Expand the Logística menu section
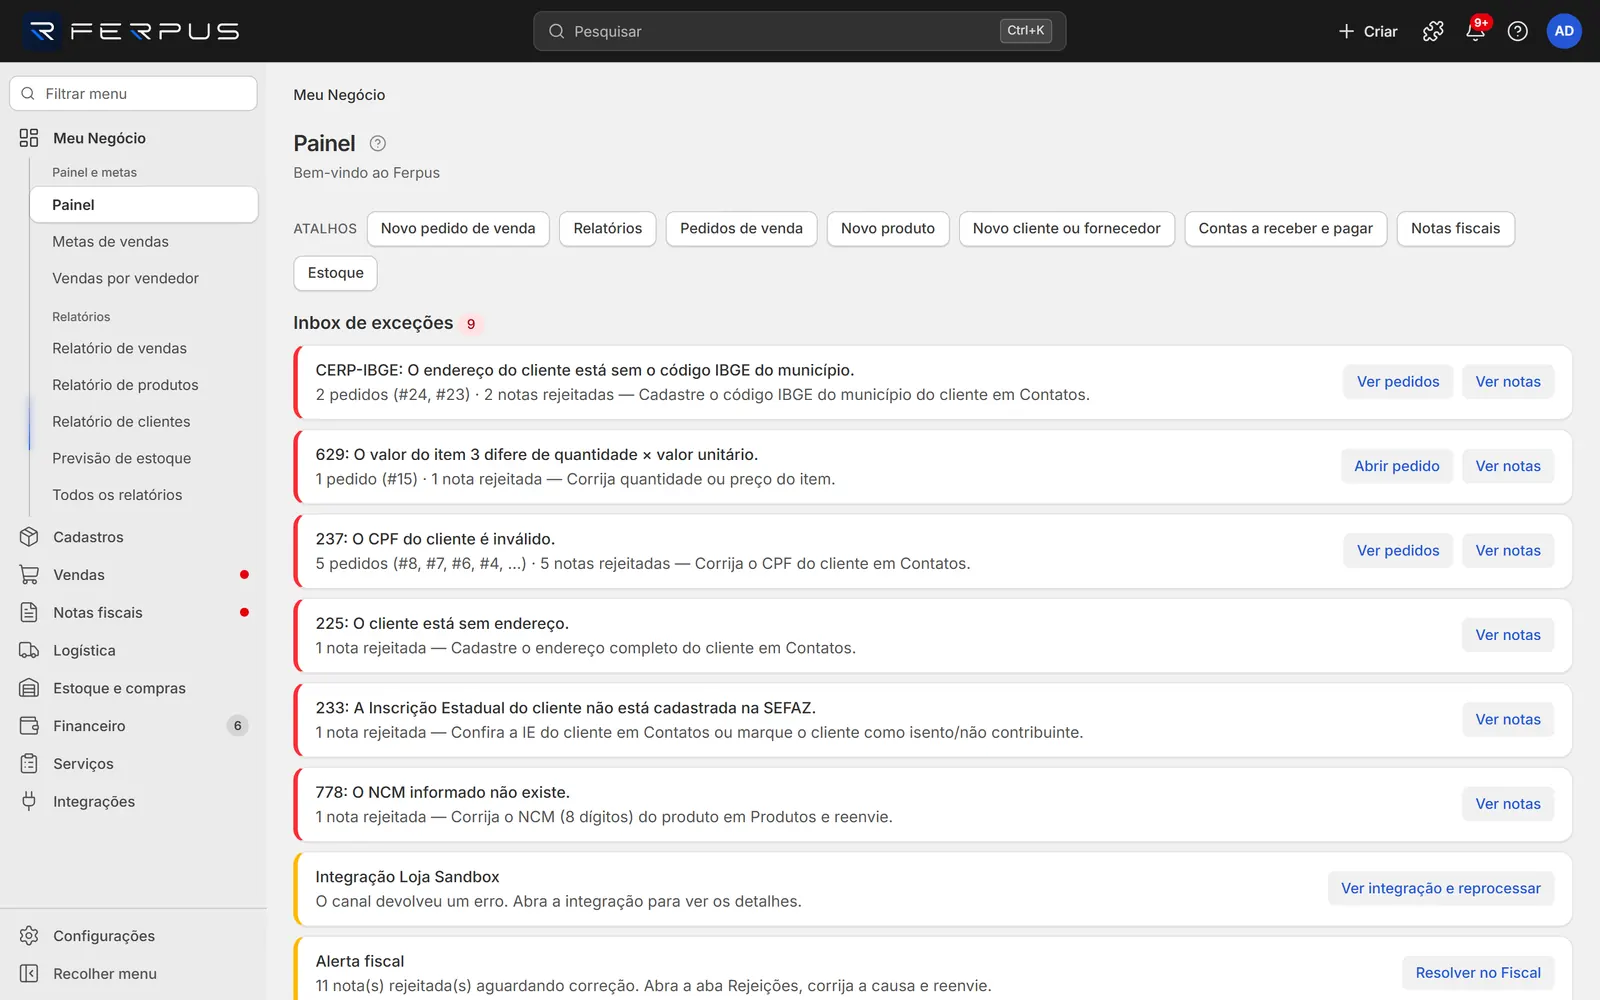The width and height of the screenshot is (1600, 1000). [x=133, y=651]
